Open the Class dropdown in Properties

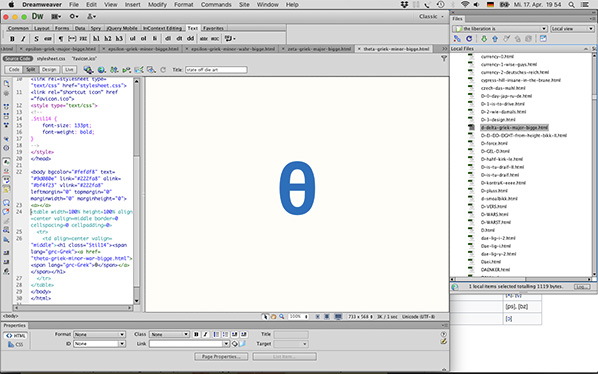click(x=169, y=334)
